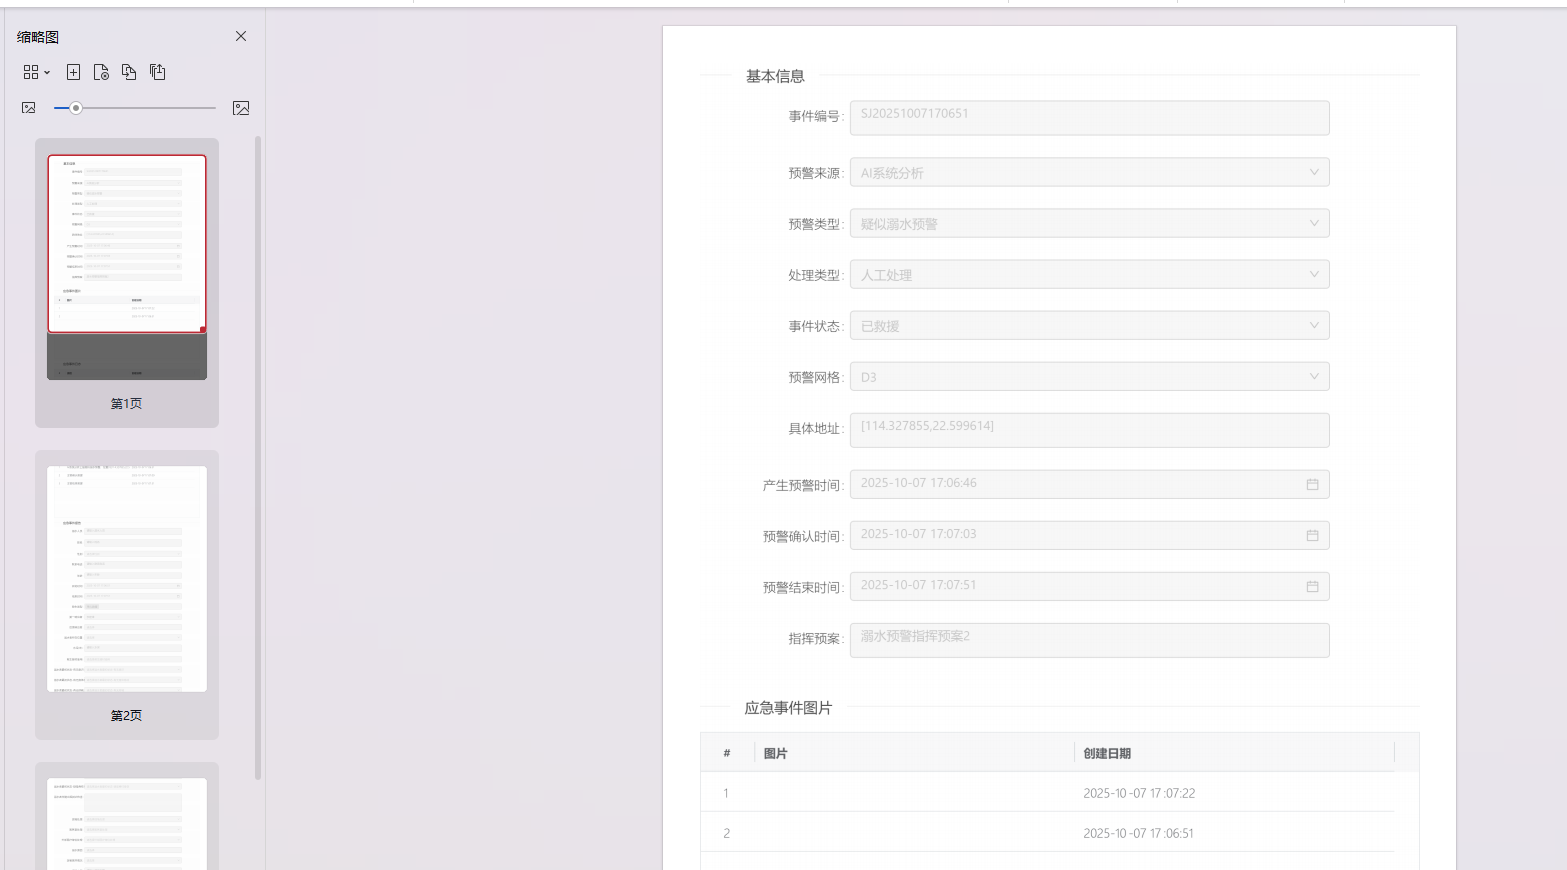This screenshot has height=870, width=1567.
Task: Click the 图片 column header
Action: [x=775, y=753]
